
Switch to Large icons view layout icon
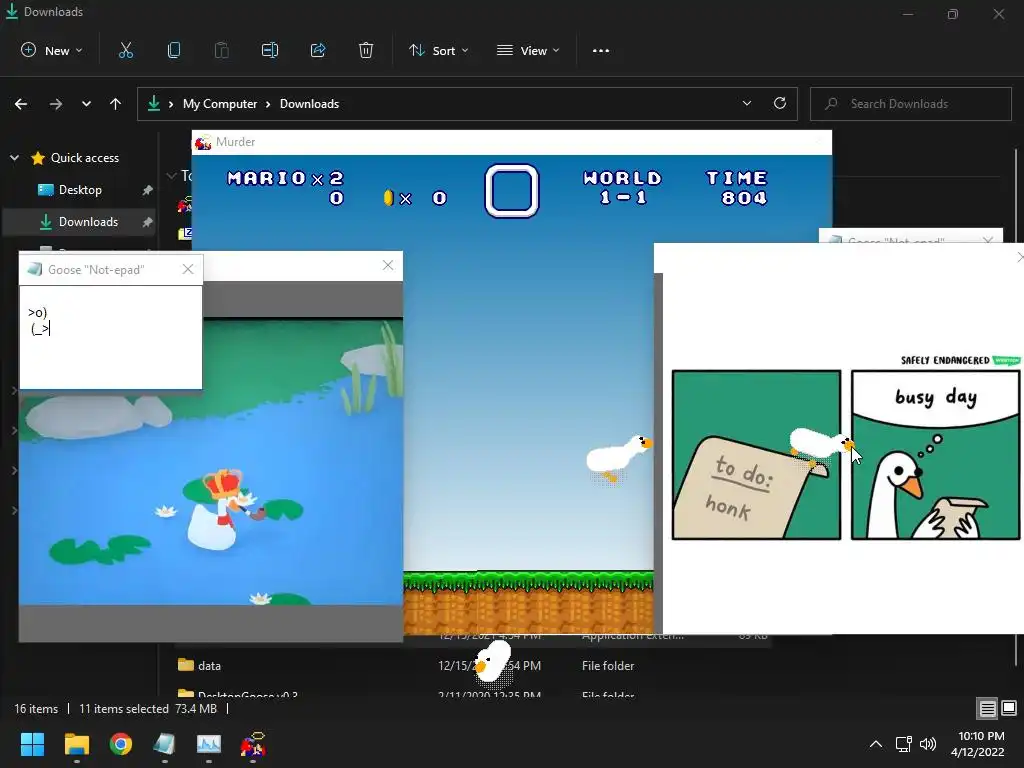pyautogui.click(x=1009, y=708)
